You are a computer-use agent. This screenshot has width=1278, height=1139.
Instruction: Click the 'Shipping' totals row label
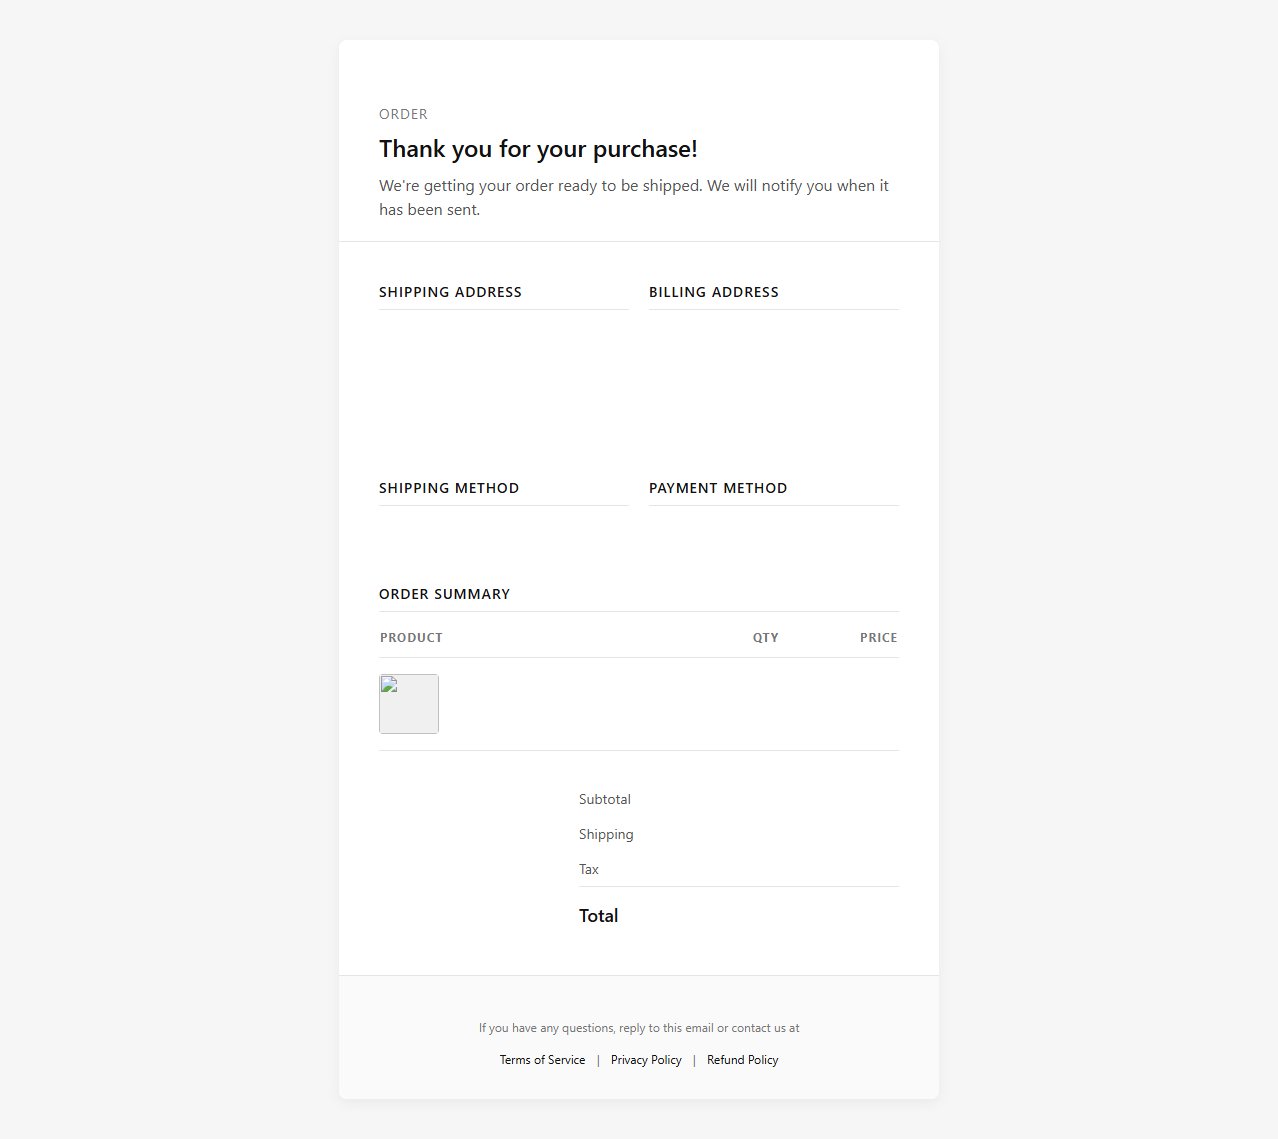606,834
